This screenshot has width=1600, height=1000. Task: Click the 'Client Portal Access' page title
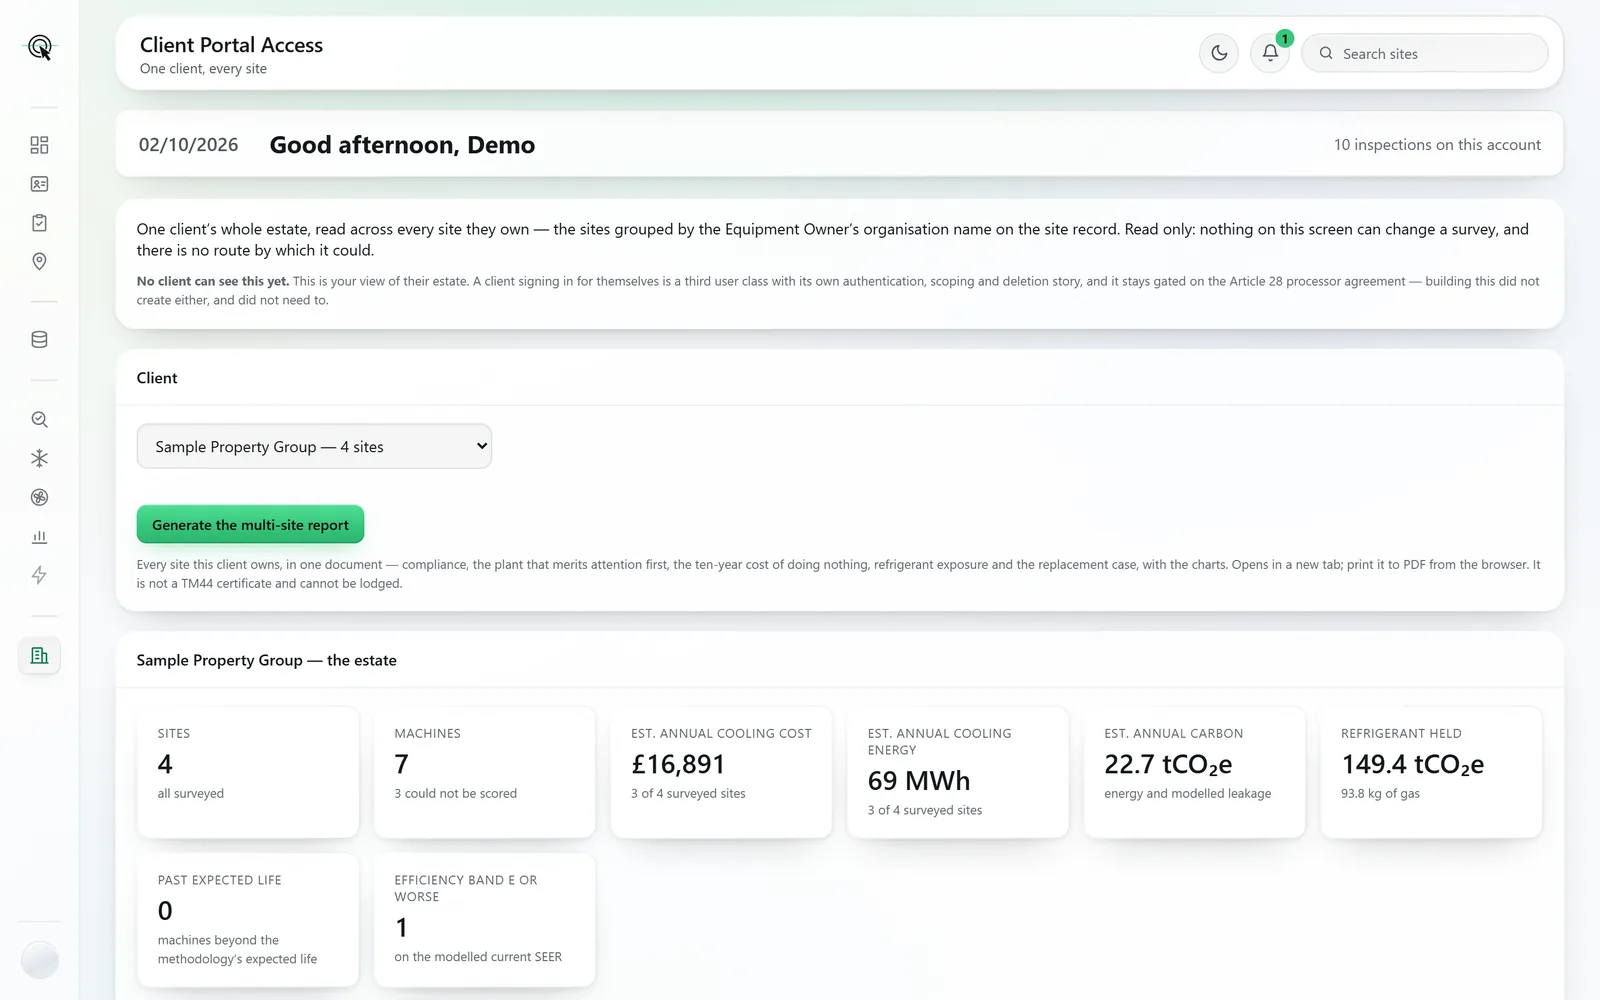(231, 45)
